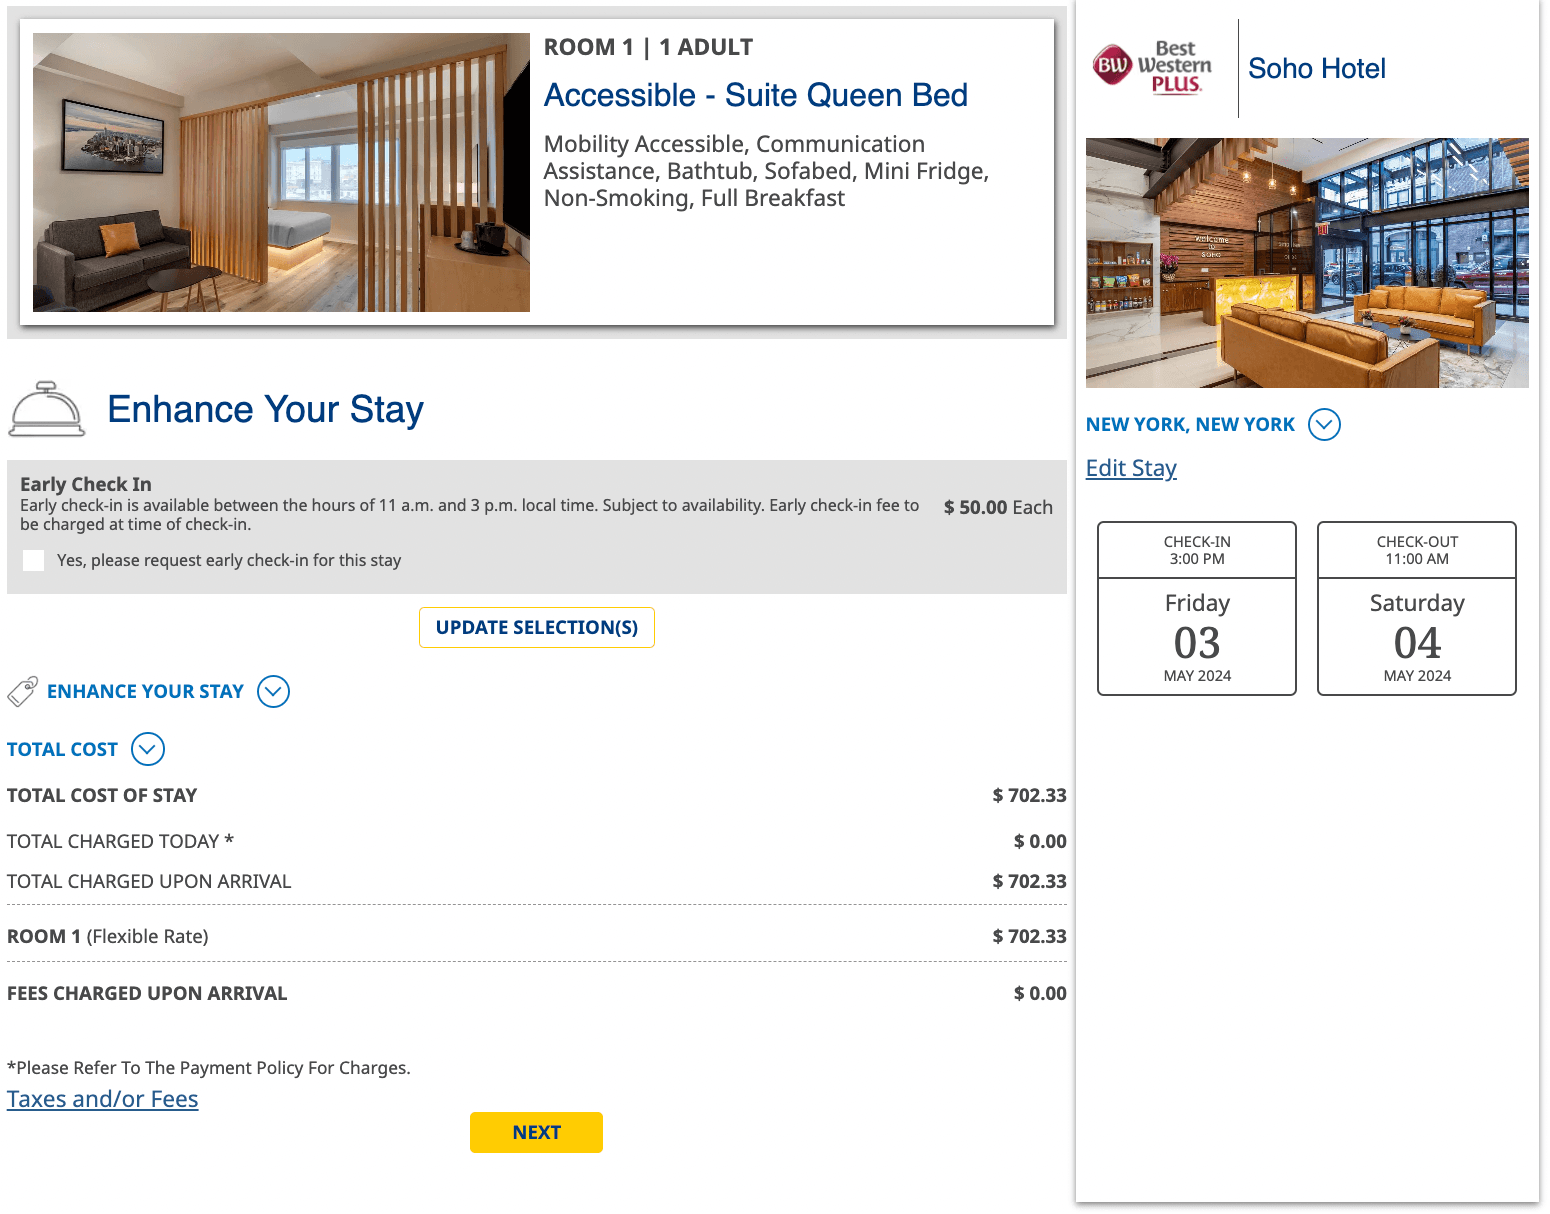1550x1214 pixels.
Task: Click the price tag icon
Action: click(x=22, y=691)
